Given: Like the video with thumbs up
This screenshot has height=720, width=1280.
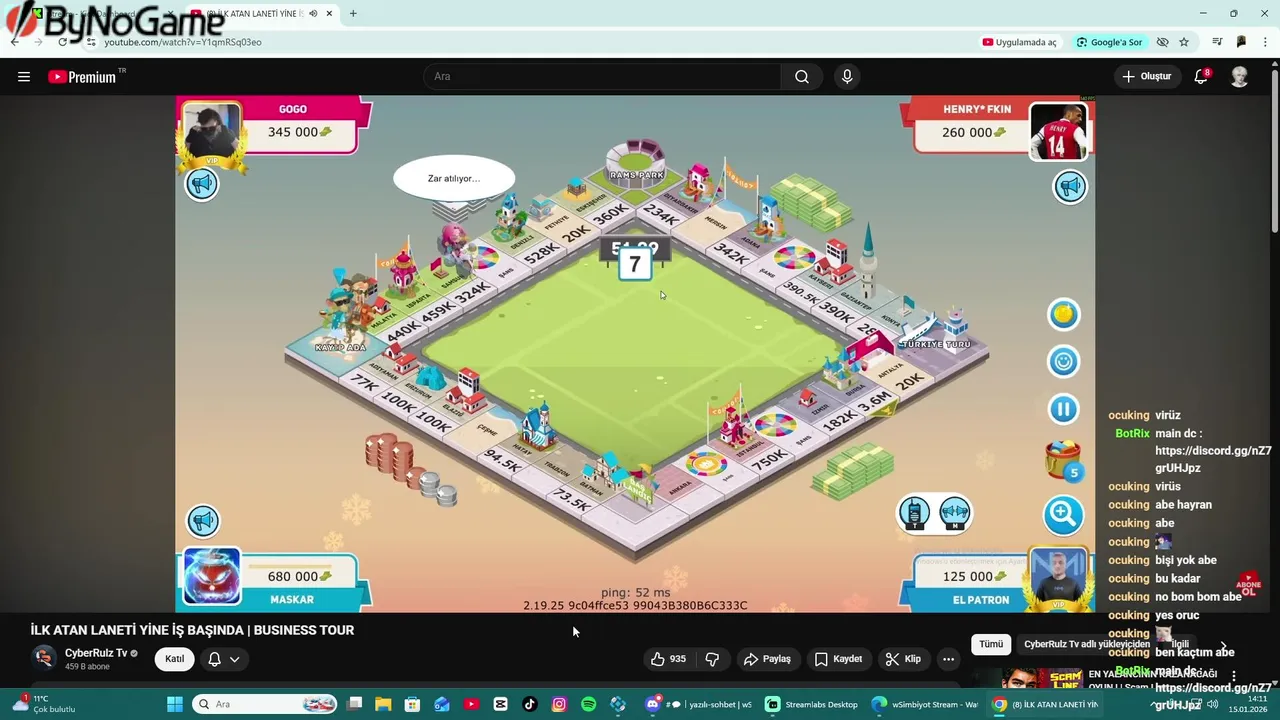Looking at the screenshot, I should point(668,659).
